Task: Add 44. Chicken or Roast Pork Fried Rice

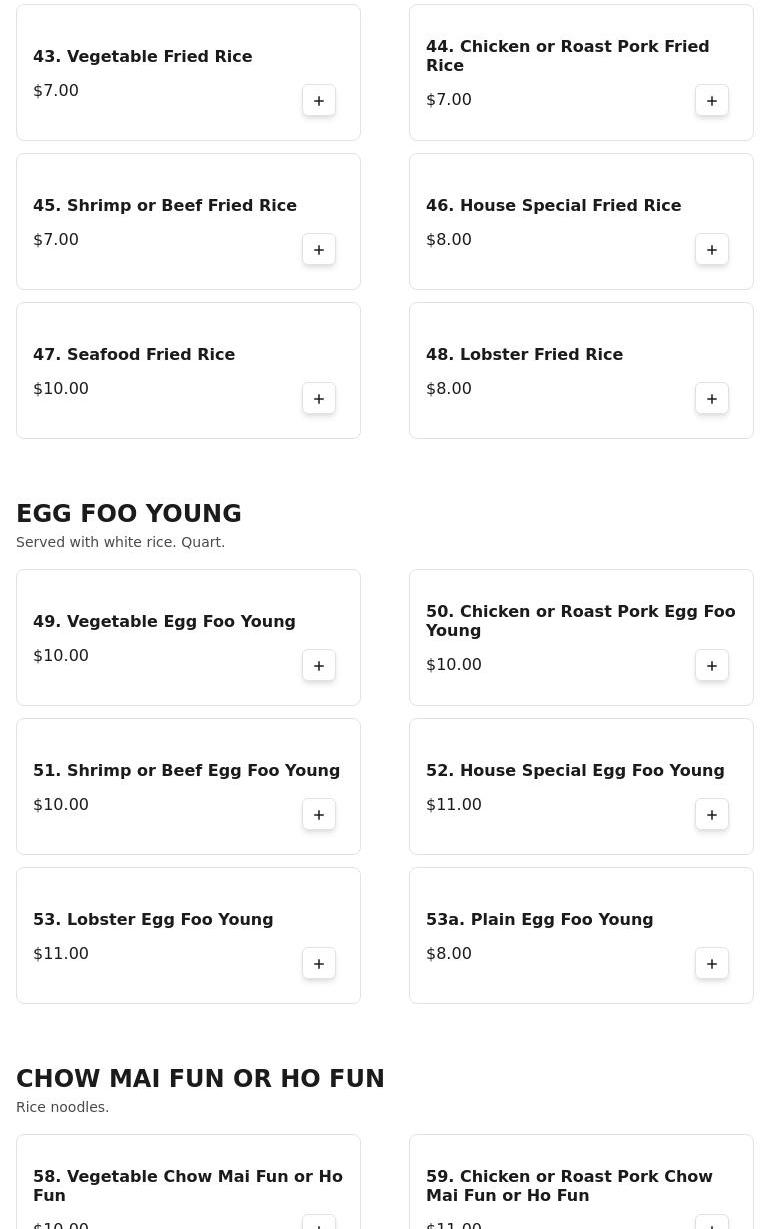Action: click(712, 101)
